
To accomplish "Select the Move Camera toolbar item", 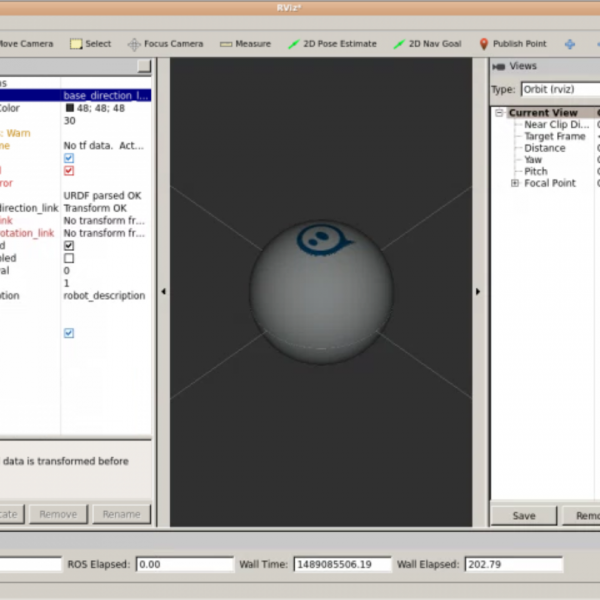I will (26, 44).
